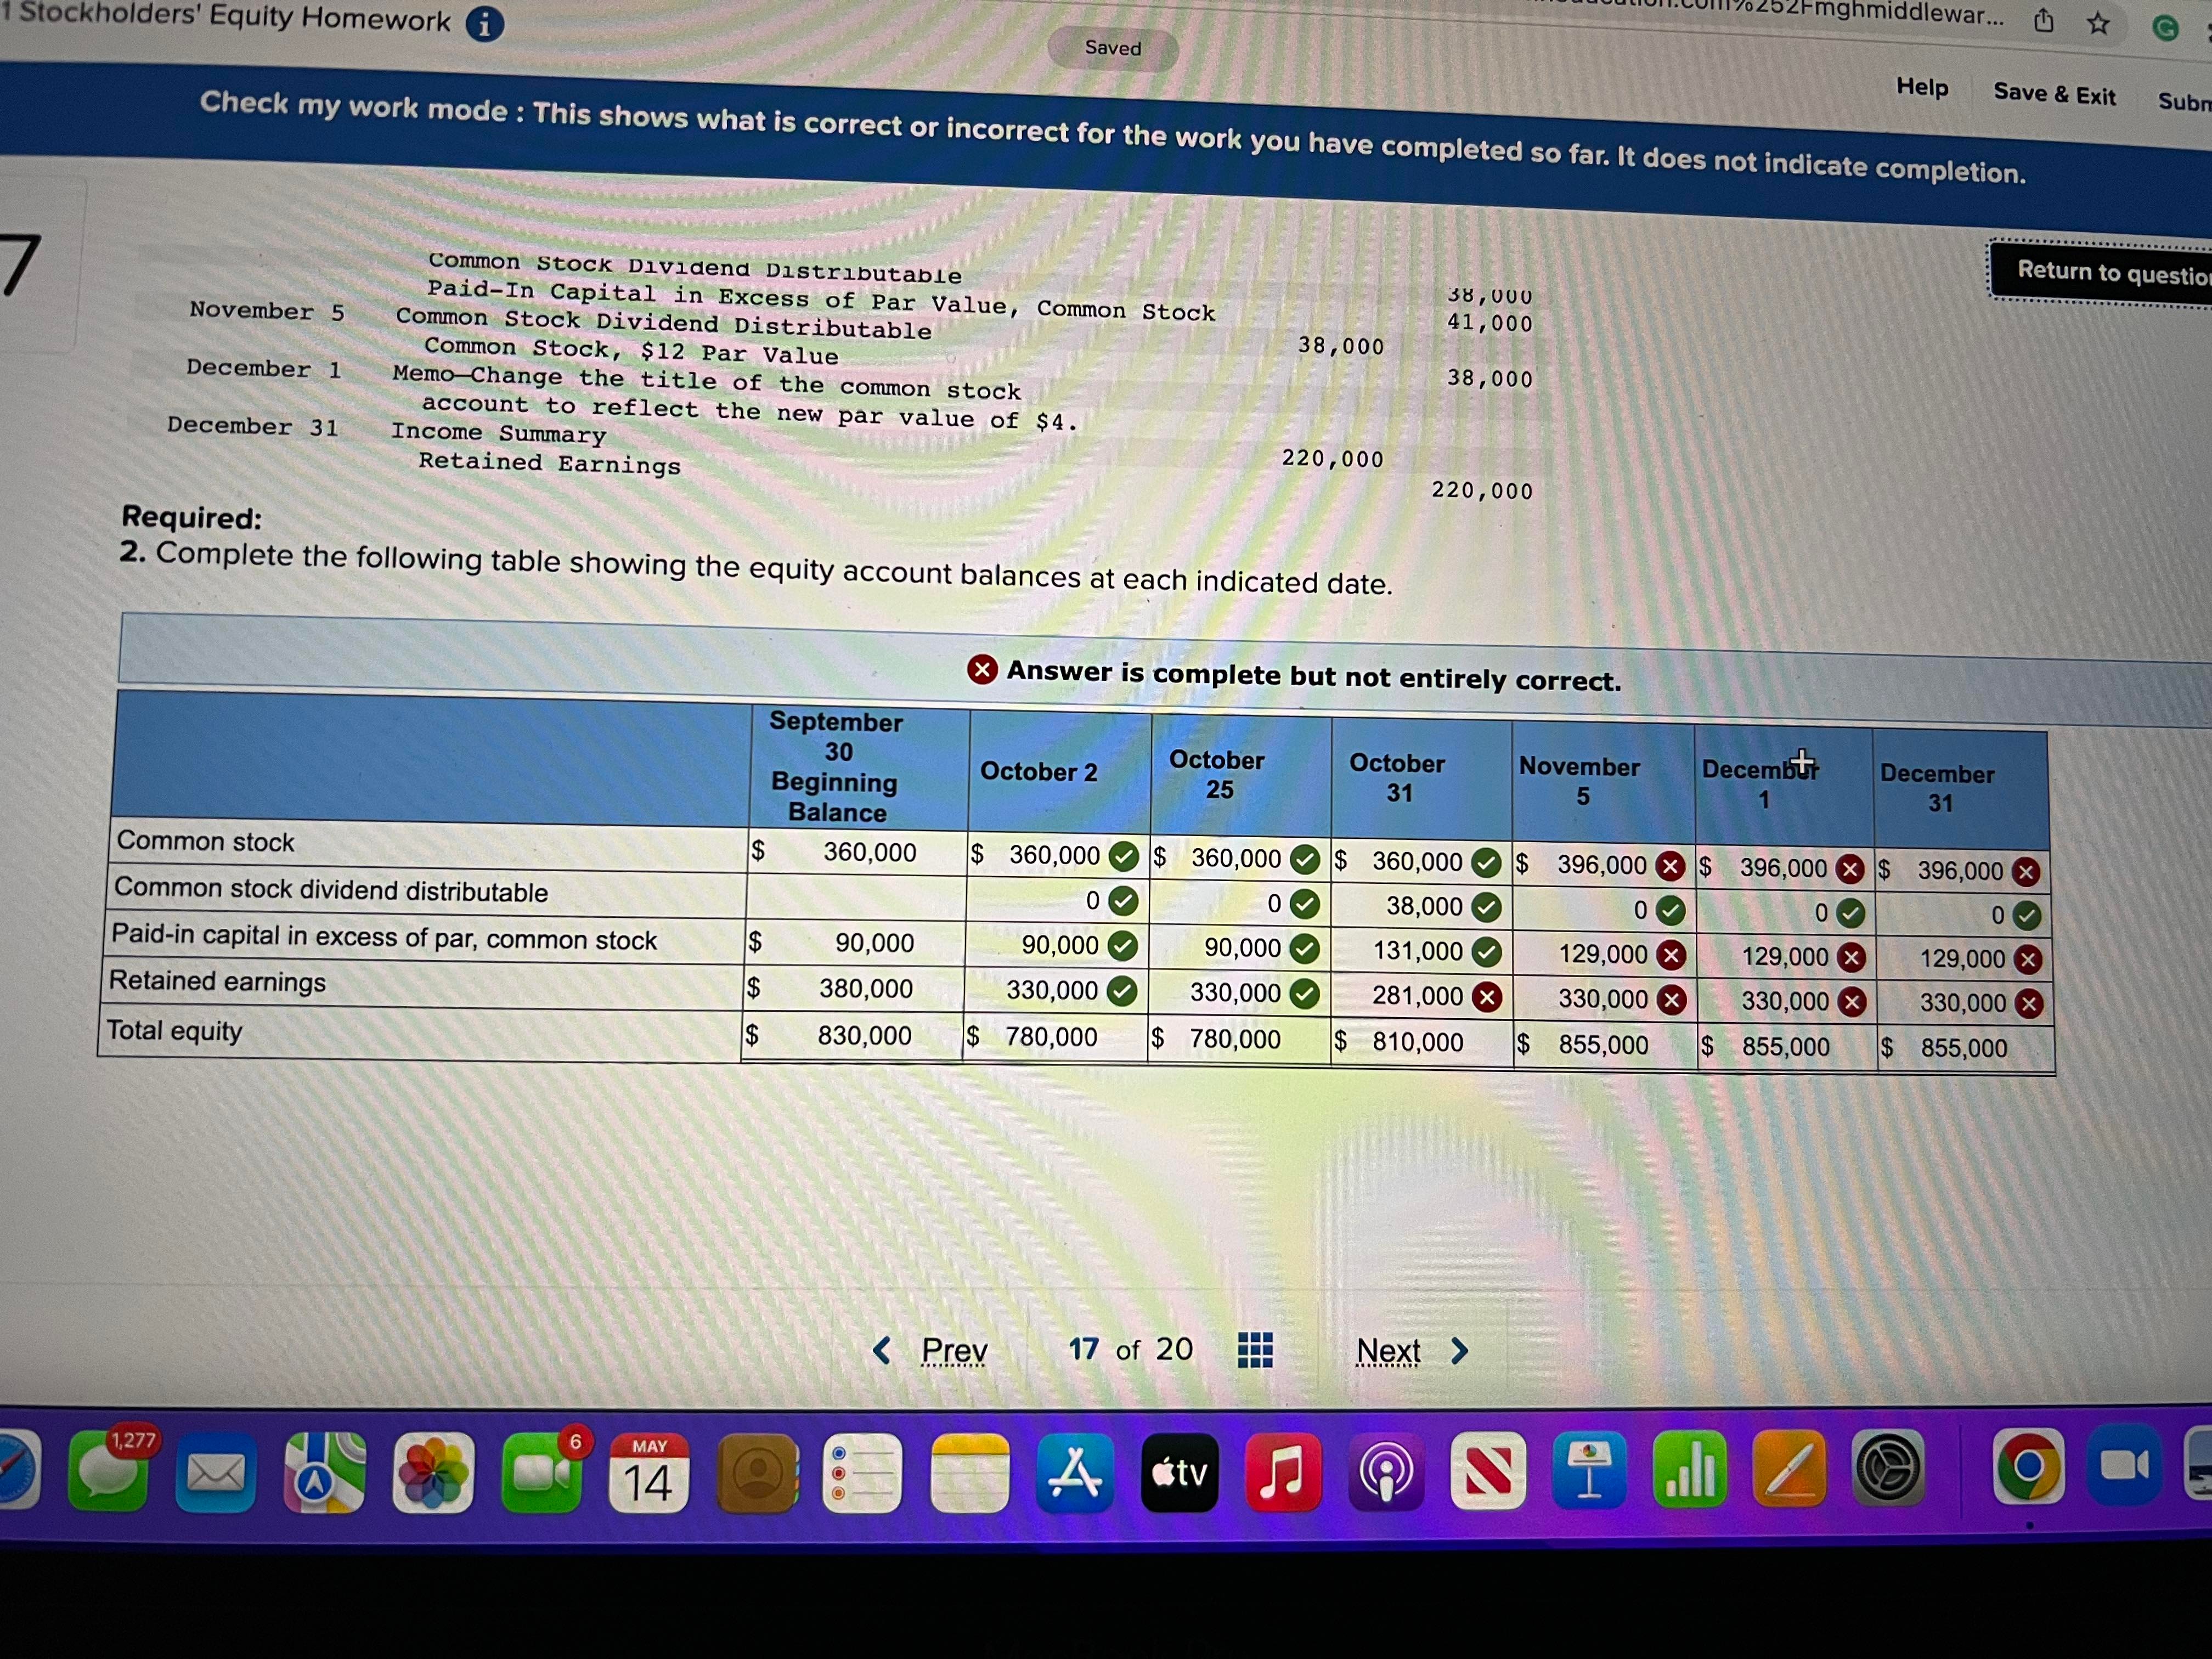Open Keynote from the dock
2212x1659 pixels.
(x=1590, y=1470)
